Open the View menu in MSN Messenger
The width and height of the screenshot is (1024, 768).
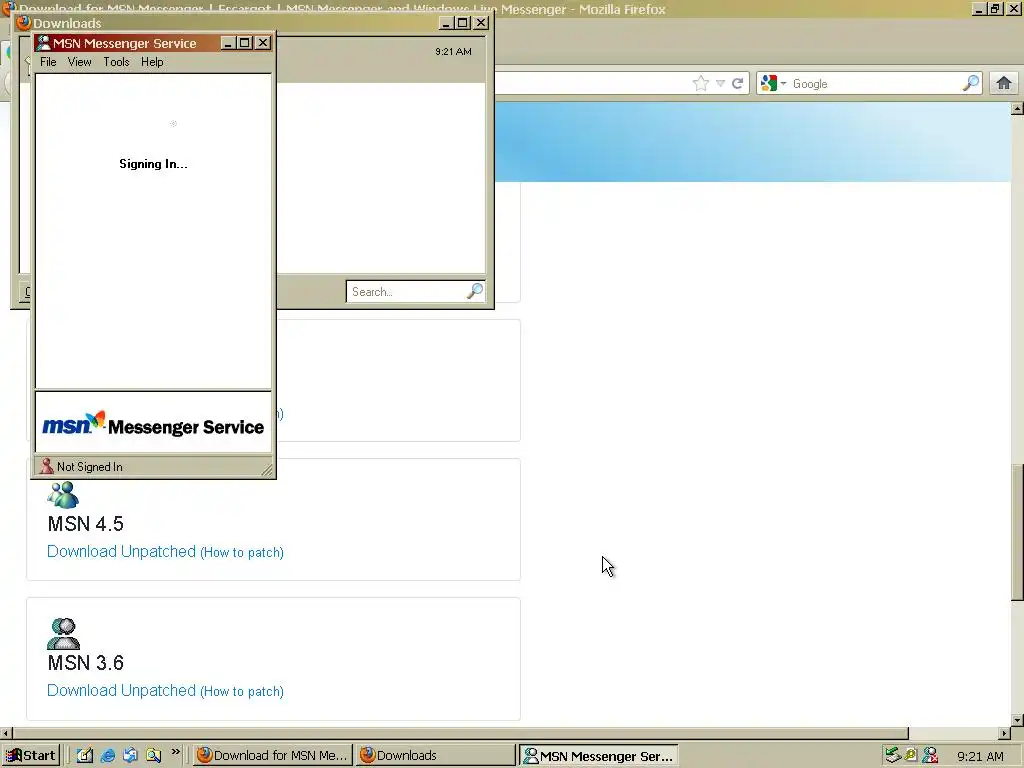[80, 62]
